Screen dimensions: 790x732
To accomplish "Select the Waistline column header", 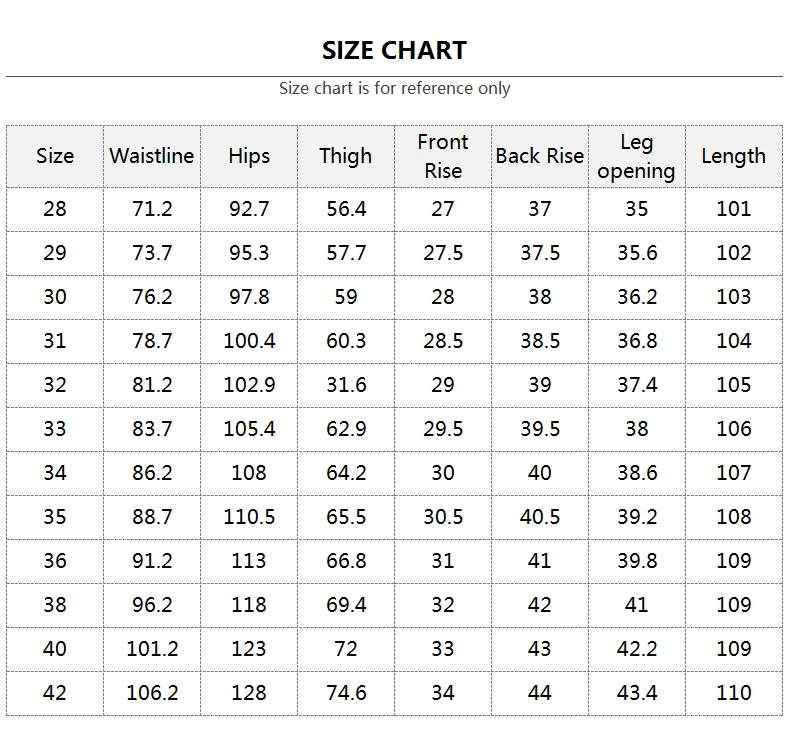I will click(x=152, y=156).
